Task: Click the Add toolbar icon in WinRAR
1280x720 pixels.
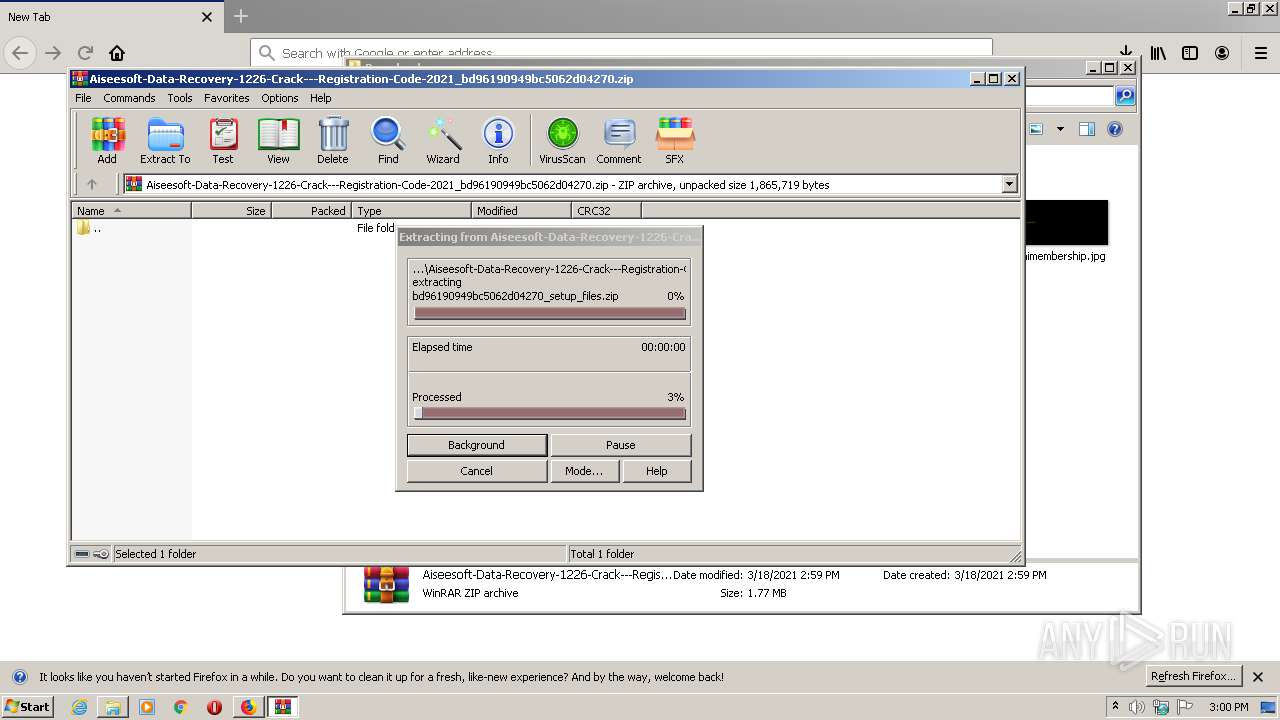Action: click(x=107, y=140)
